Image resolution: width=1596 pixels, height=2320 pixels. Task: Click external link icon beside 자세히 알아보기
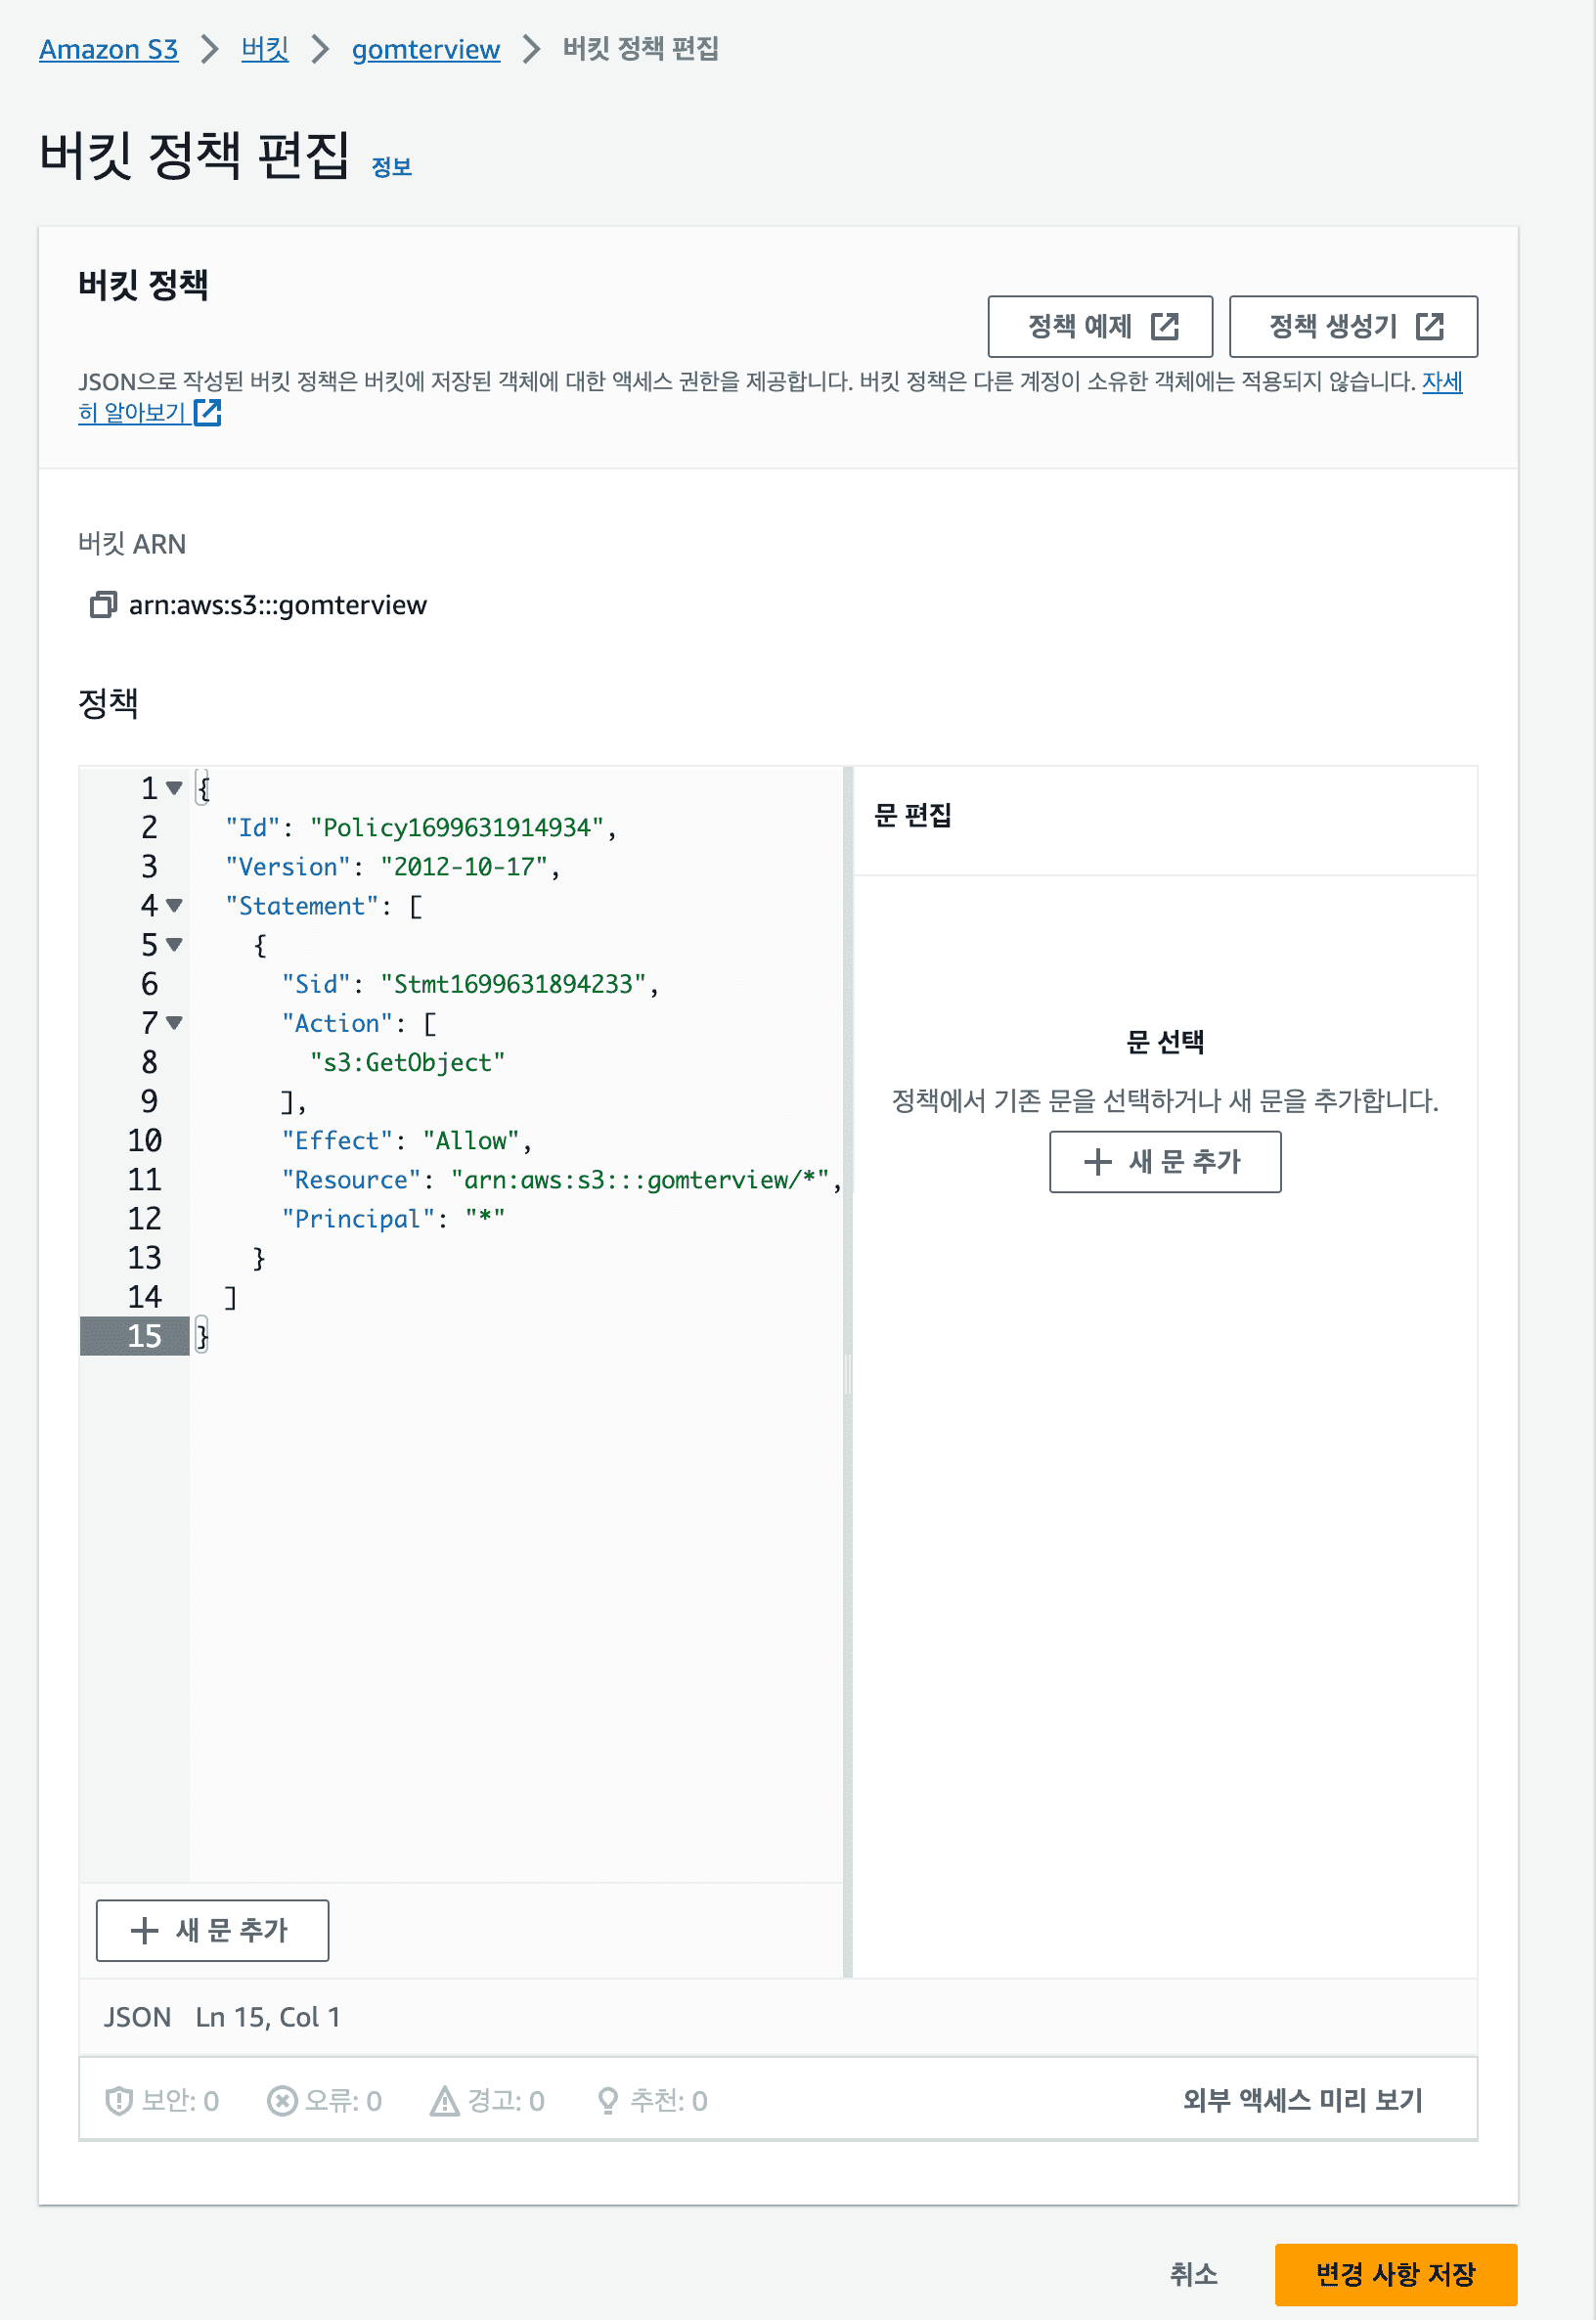coord(208,413)
